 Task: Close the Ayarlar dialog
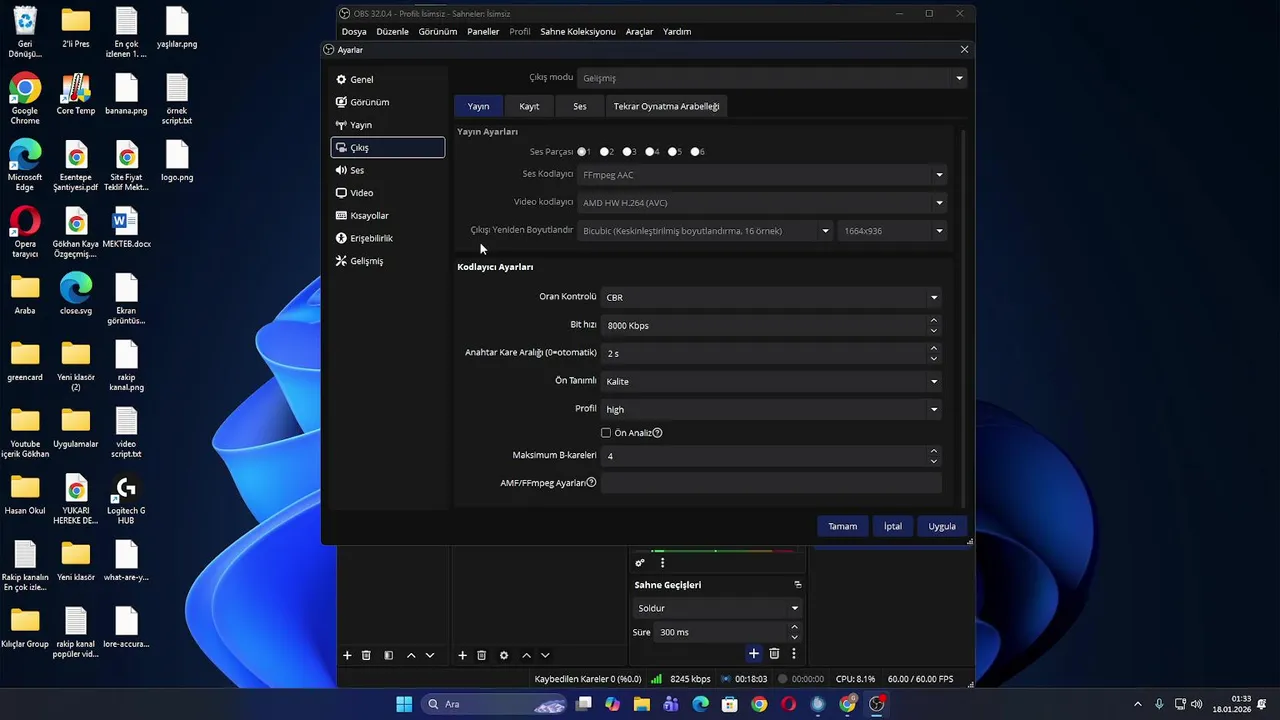(x=964, y=49)
